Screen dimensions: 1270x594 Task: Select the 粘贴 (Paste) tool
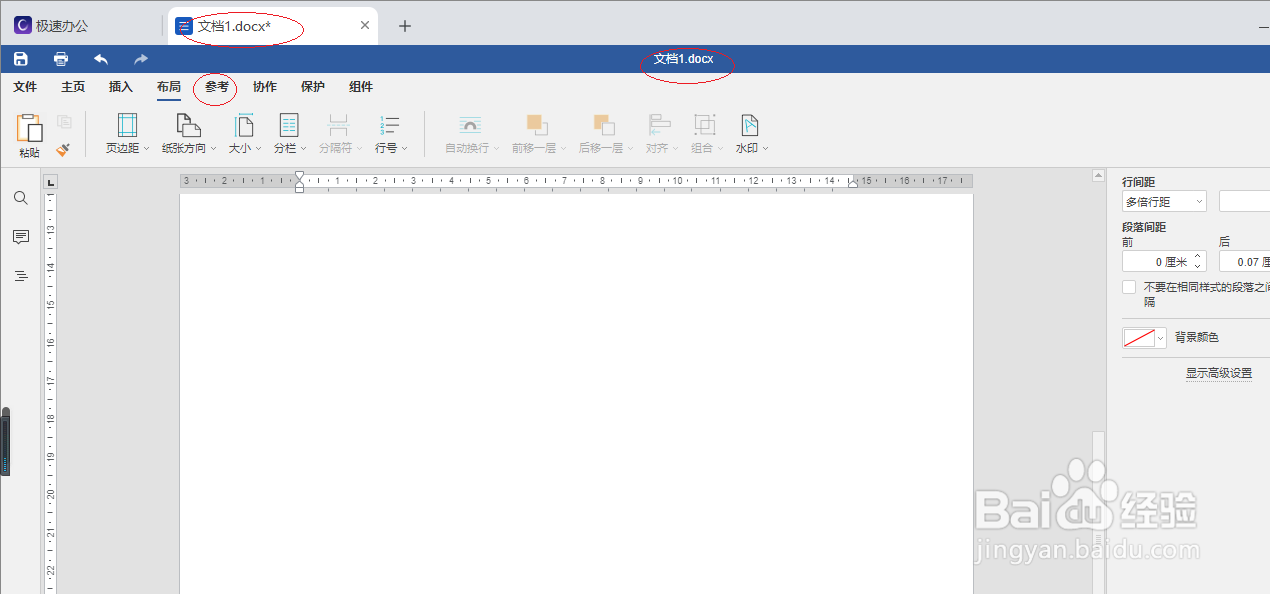click(x=29, y=133)
